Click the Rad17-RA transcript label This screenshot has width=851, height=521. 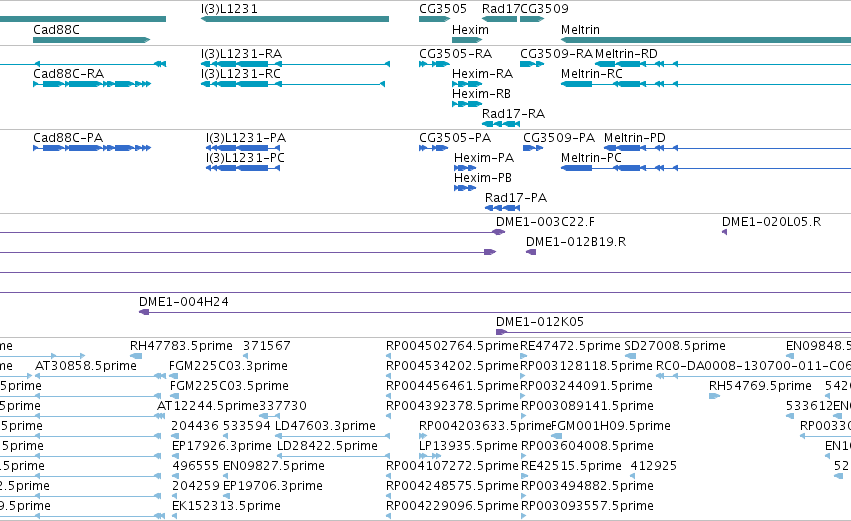[x=513, y=114]
